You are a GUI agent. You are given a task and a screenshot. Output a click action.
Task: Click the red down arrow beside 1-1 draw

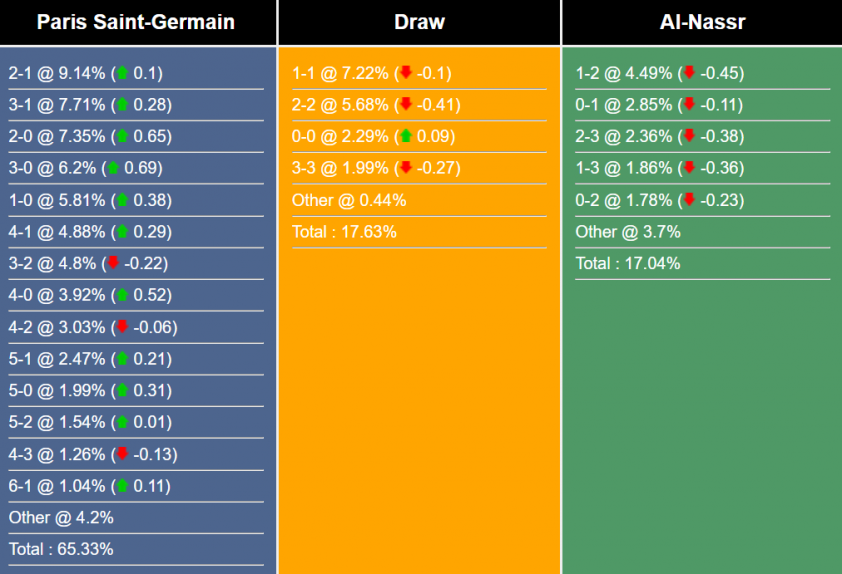click(x=405, y=73)
